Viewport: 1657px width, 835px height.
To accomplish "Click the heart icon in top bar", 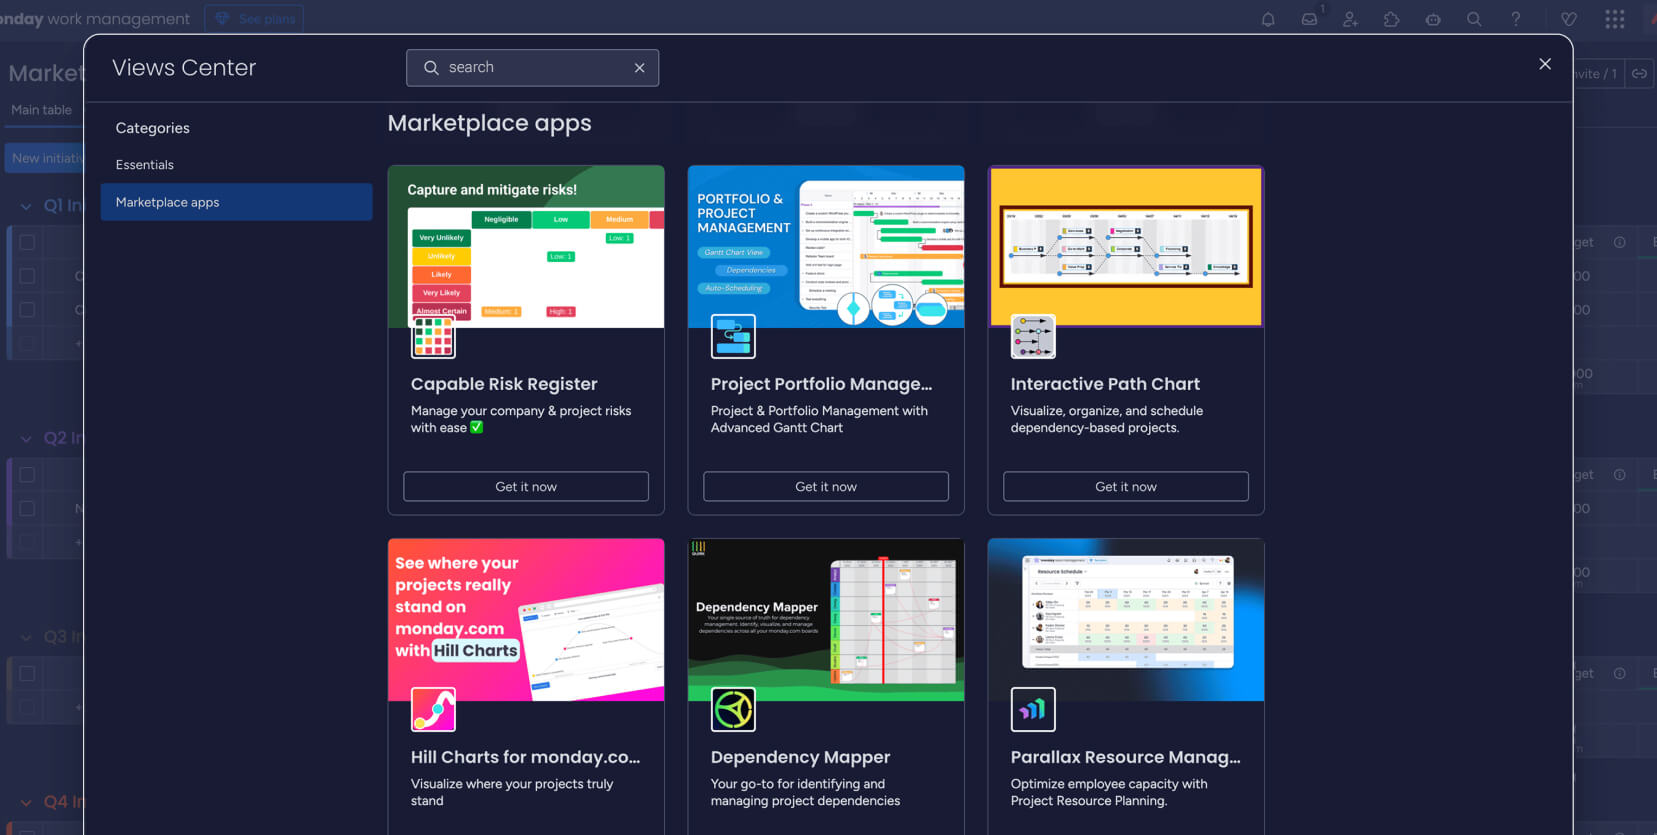I will coord(1569,19).
